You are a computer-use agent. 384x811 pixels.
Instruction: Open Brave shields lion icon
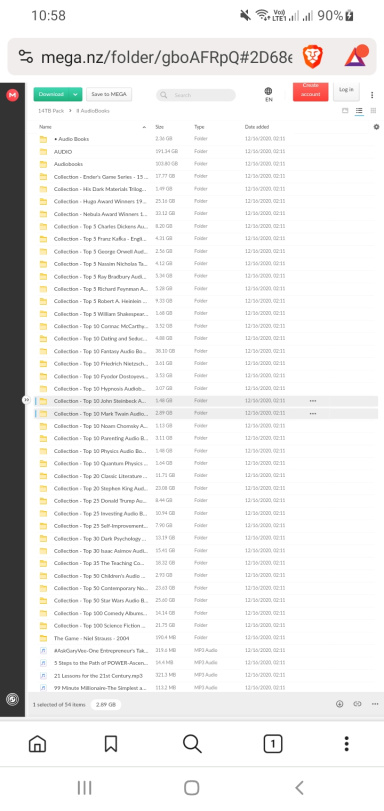coord(313,56)
